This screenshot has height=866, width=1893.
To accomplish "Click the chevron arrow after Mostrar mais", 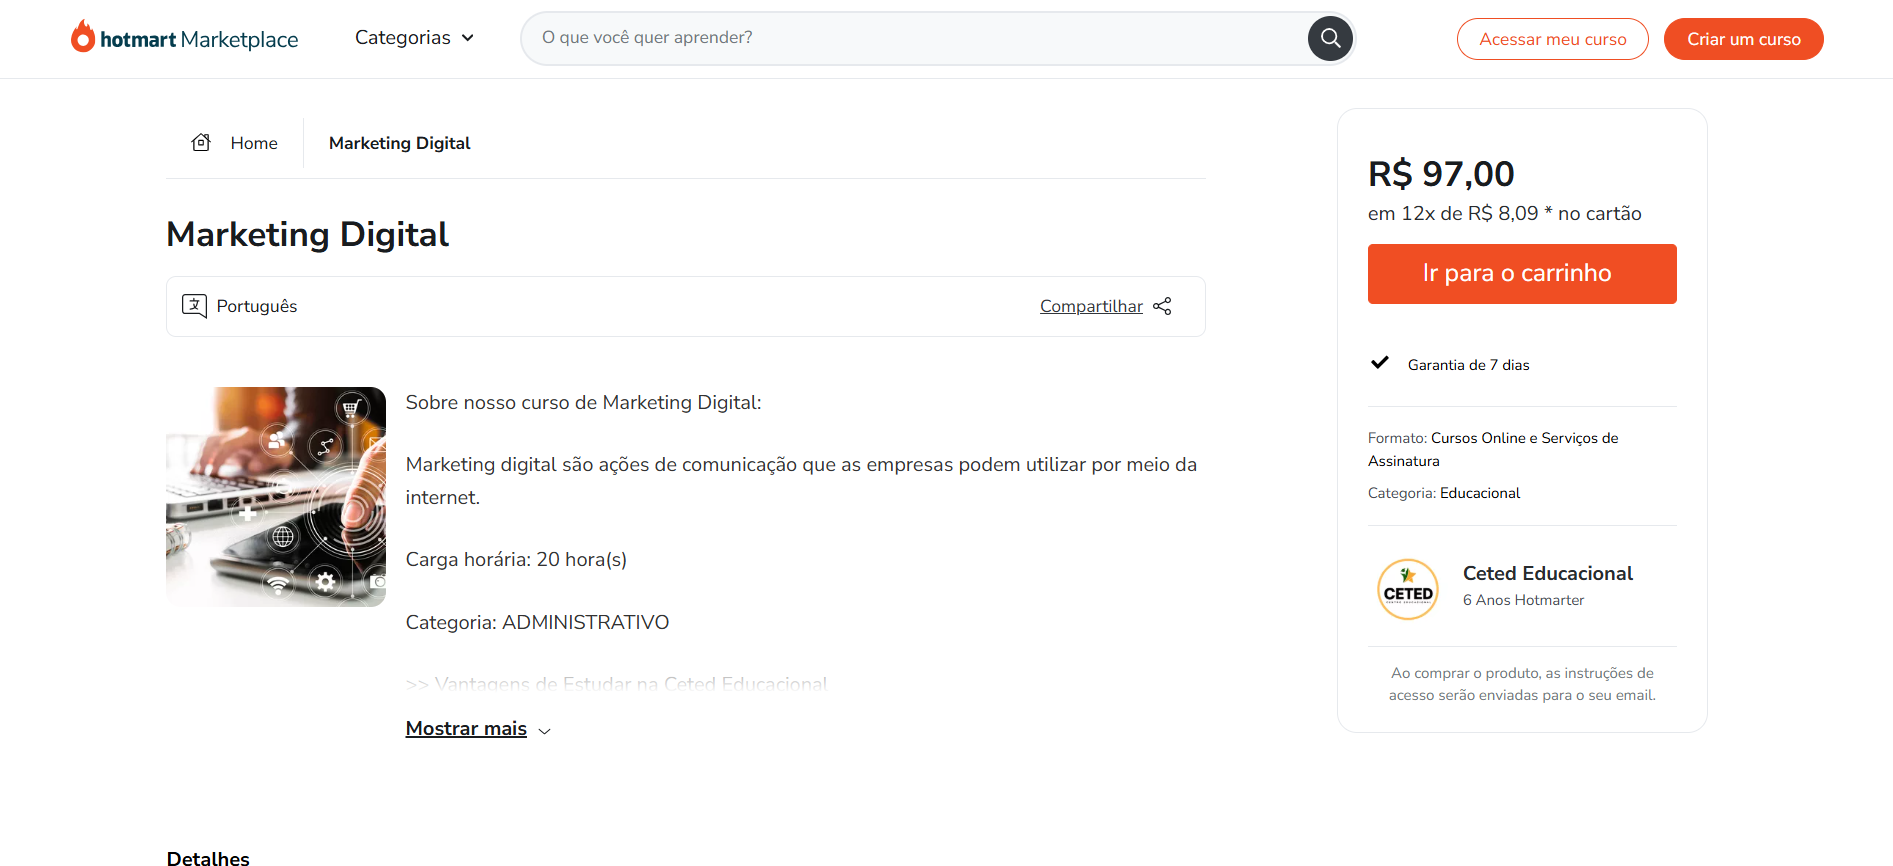I will [545, 731].
